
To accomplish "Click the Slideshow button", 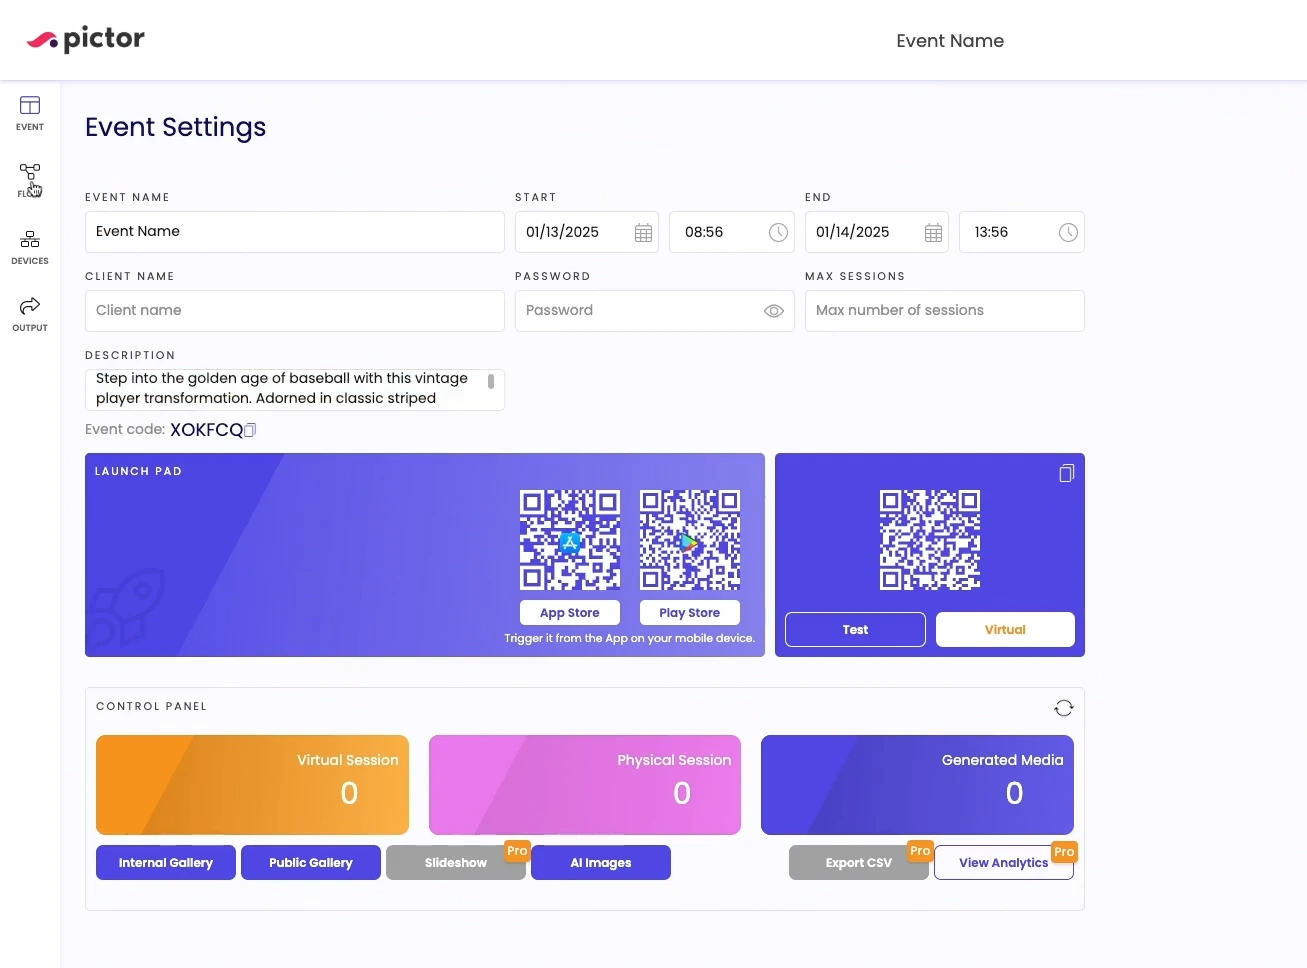I will click(x=456, y=863).
